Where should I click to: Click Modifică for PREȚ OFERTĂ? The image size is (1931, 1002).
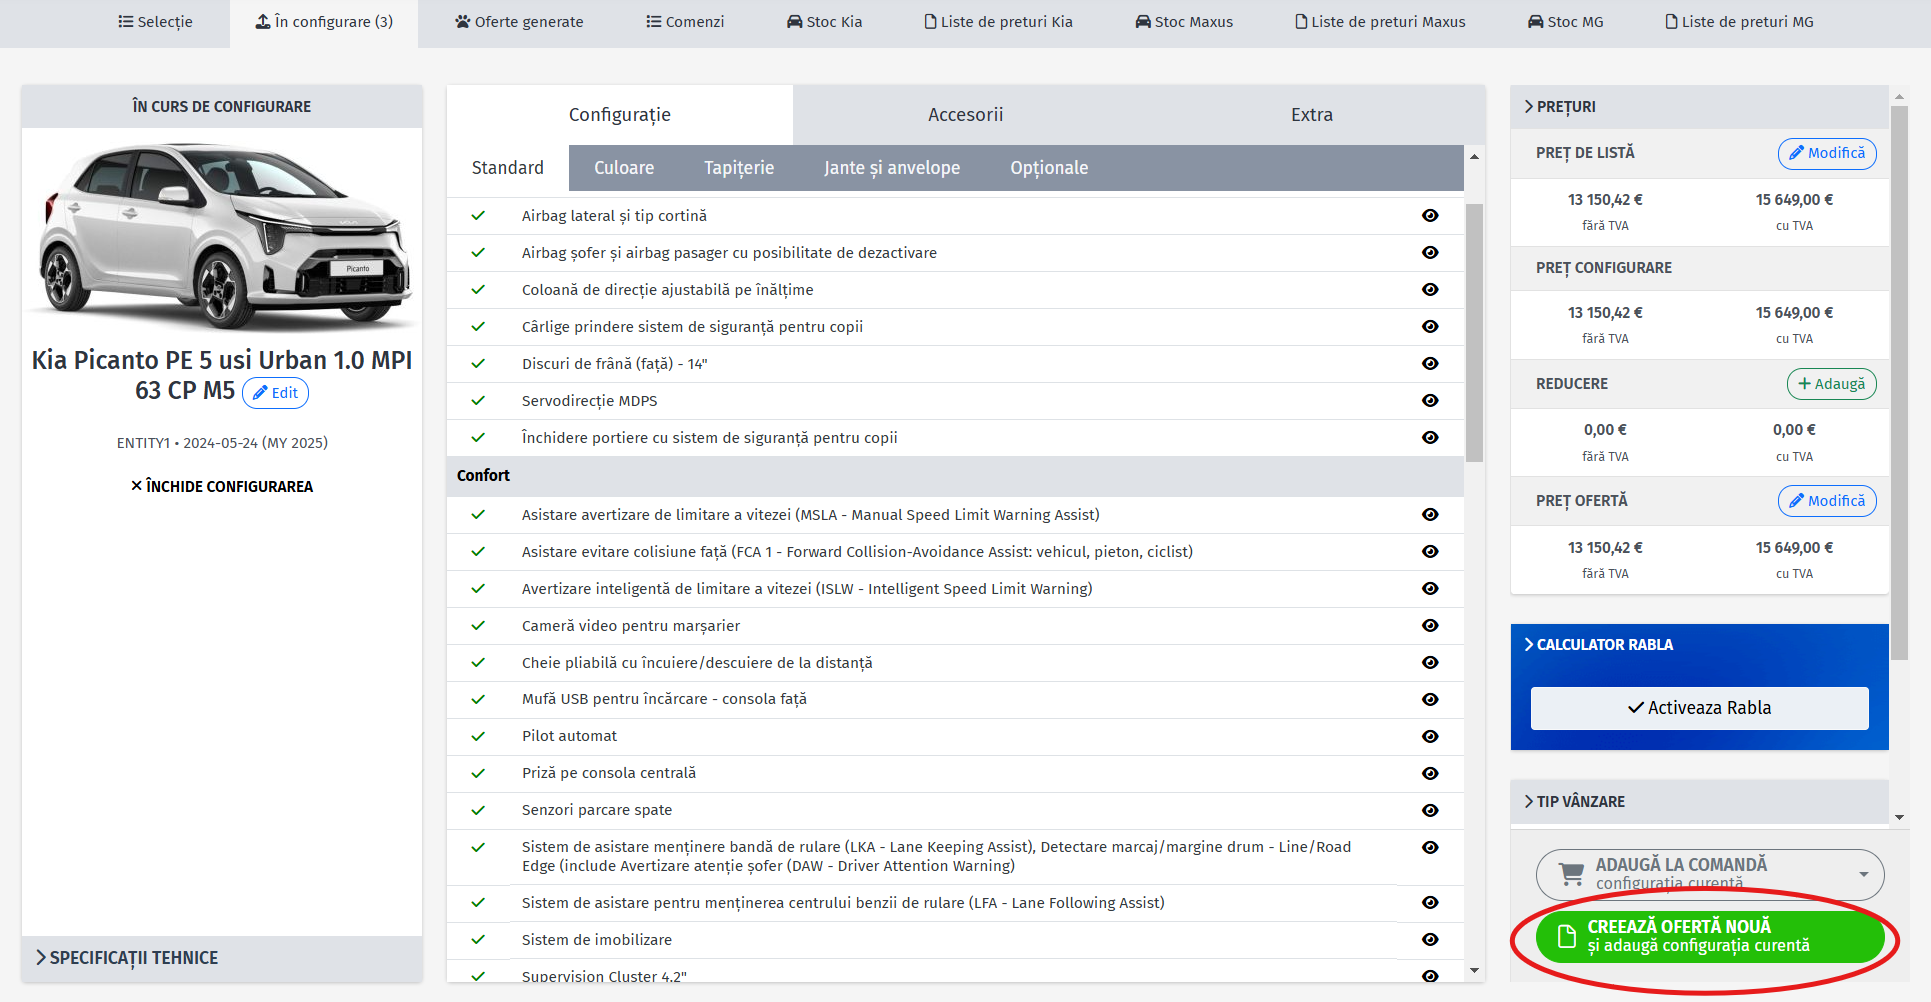[1827, 501]
